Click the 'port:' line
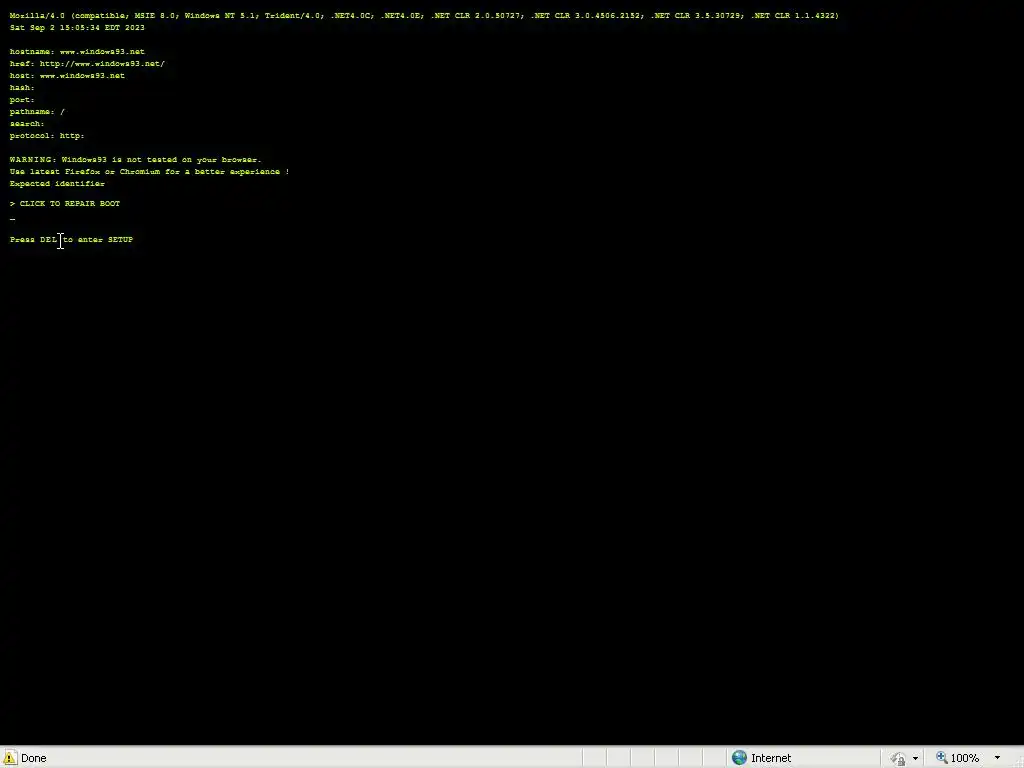 (22, 100)
